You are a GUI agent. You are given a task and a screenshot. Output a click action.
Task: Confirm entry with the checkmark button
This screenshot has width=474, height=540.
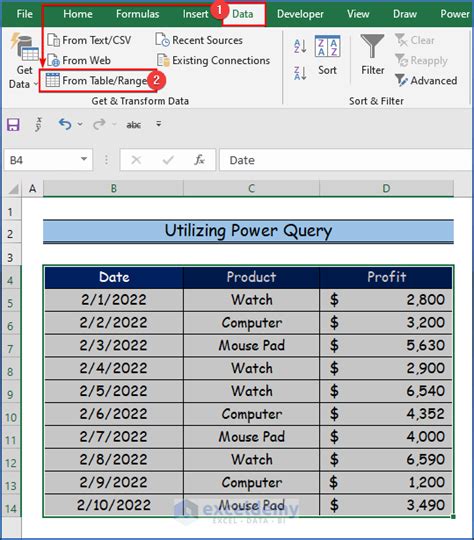(x=168, y=160)
